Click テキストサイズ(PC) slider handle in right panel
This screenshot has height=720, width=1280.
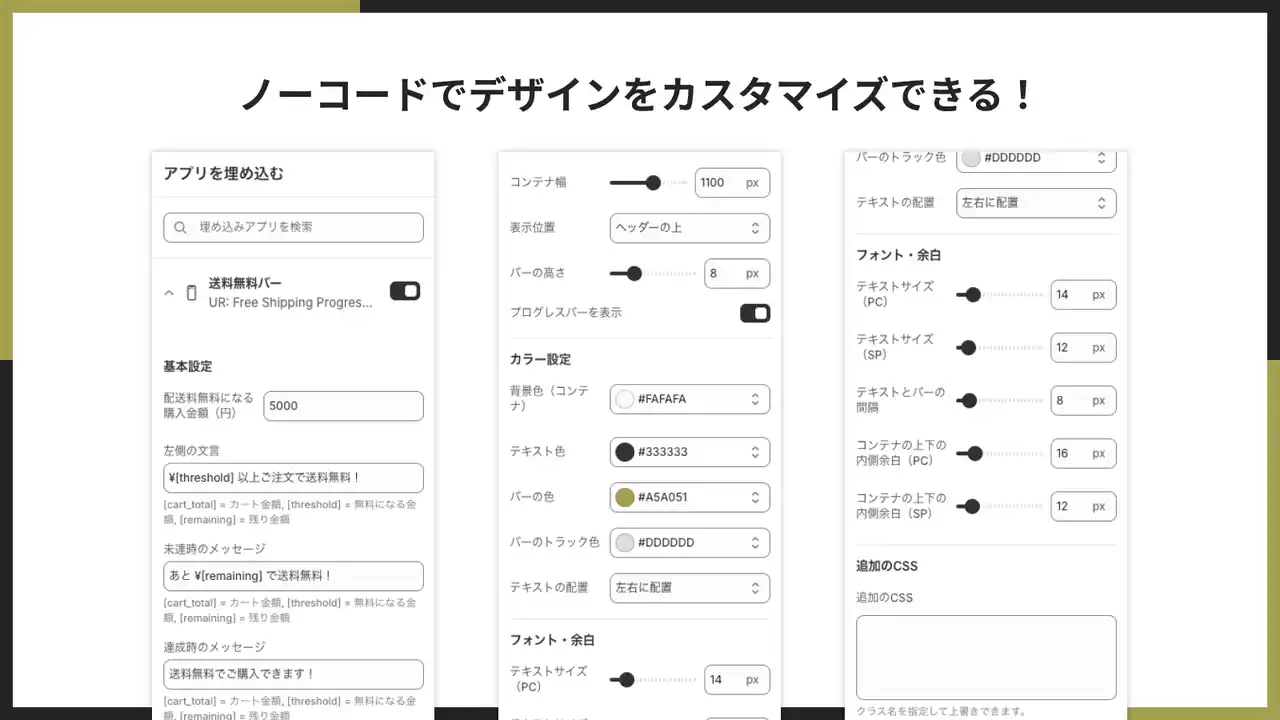973,295
